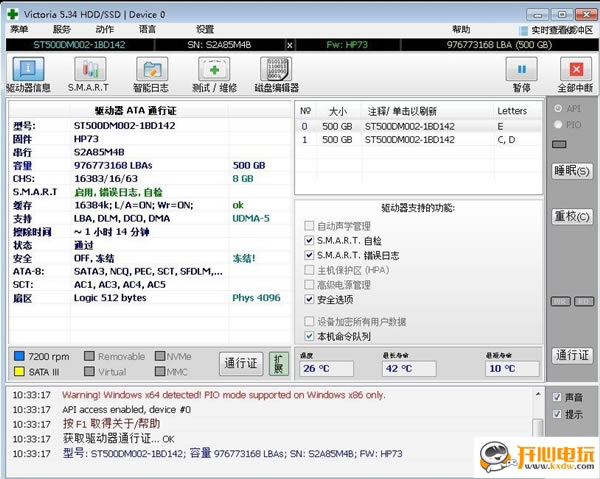Click the grey MMC indicator square

coord(160,371)
